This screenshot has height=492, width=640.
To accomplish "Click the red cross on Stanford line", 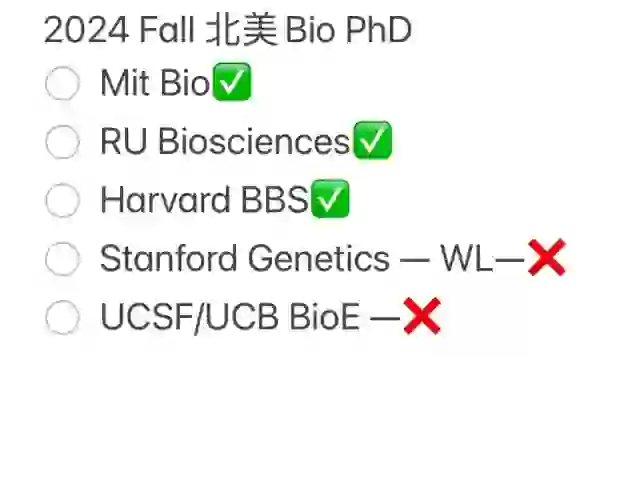I will tap(547, 257).
